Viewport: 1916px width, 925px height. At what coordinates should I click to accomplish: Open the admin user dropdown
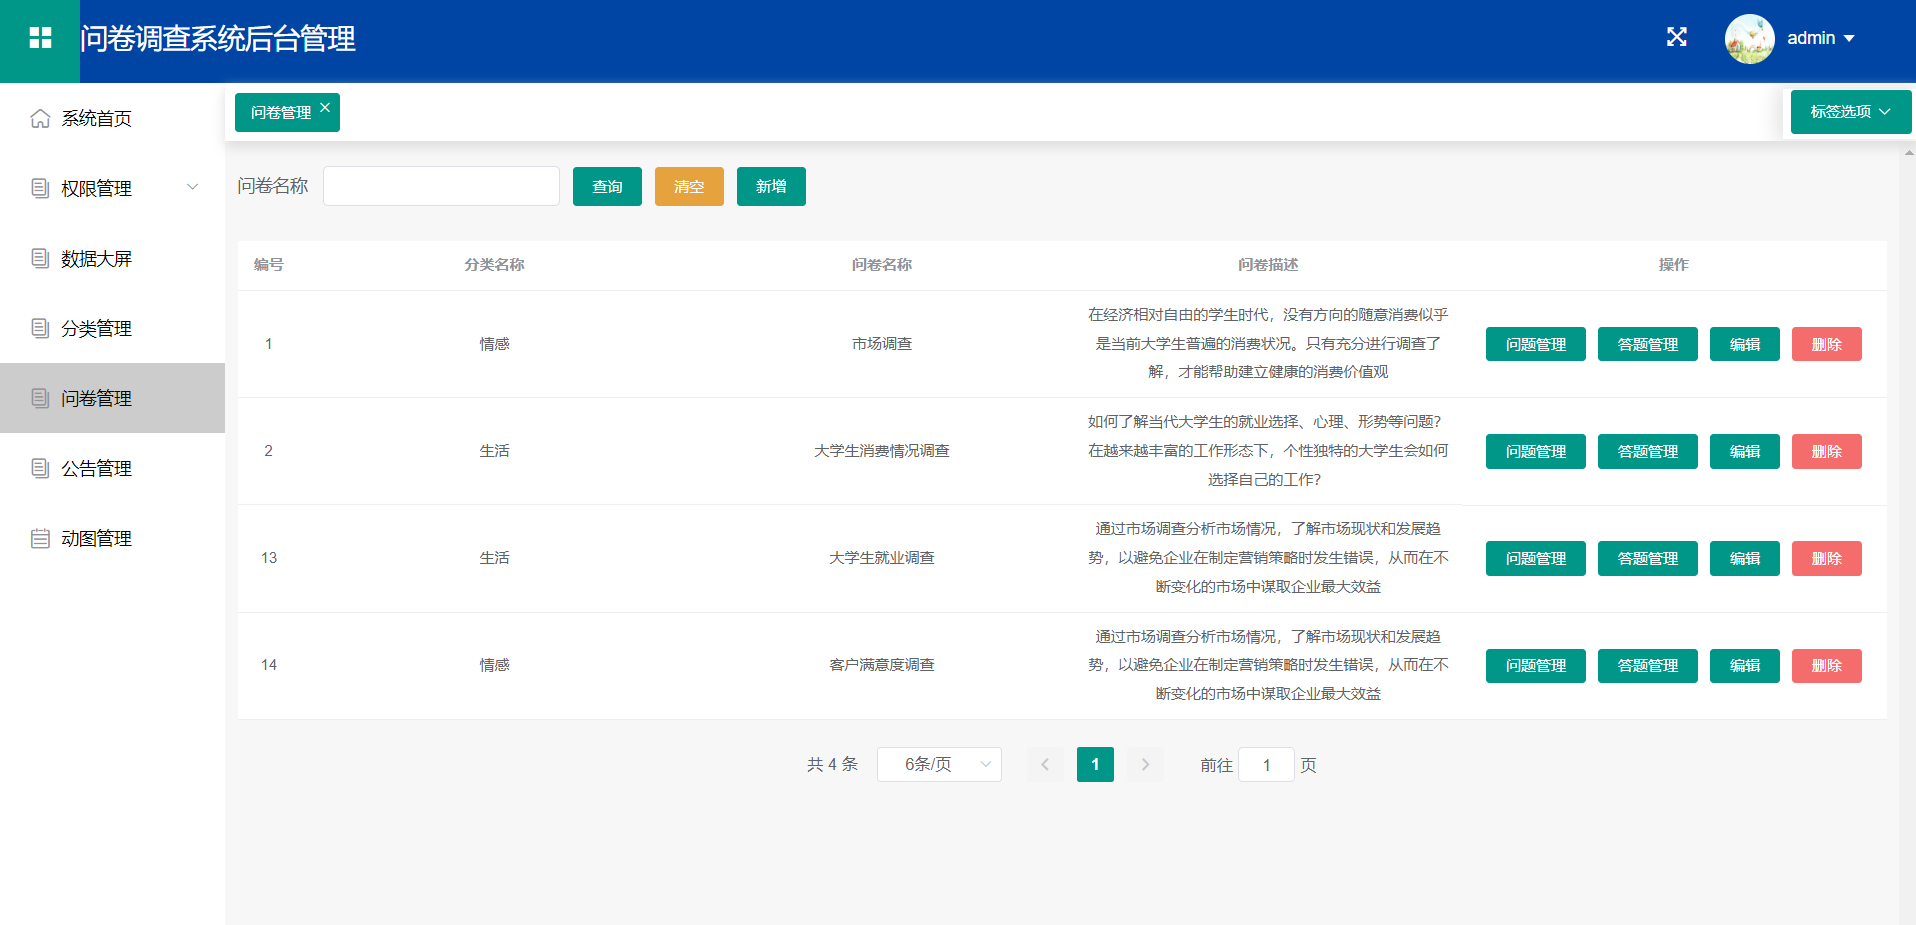(1820, 38)
